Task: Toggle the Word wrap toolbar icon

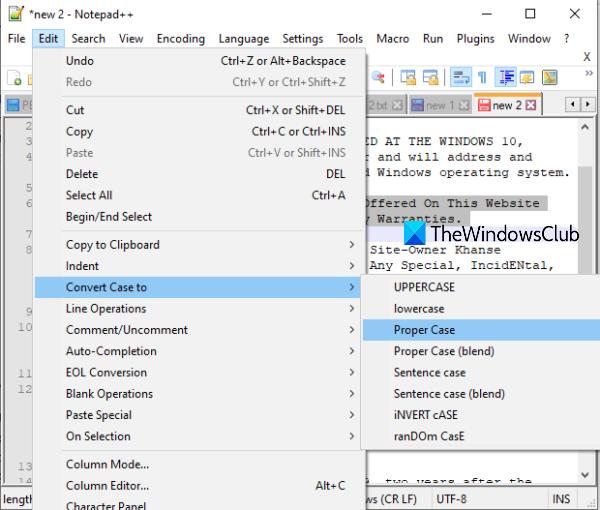Action: [x=460, y=78]
